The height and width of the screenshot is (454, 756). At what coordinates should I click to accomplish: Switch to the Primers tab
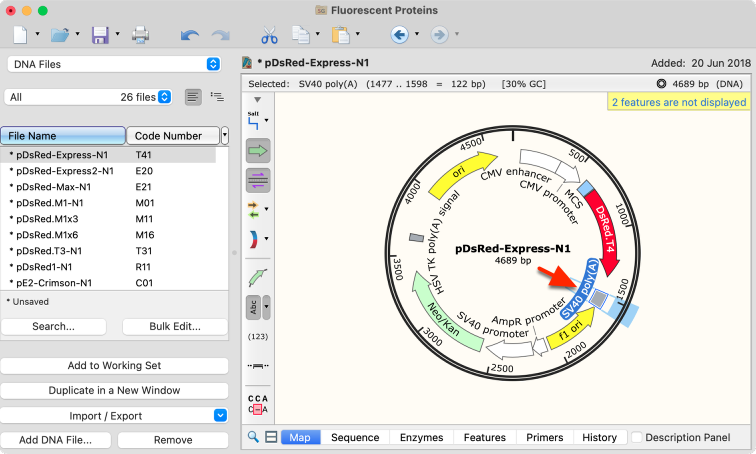click(544, 437)
